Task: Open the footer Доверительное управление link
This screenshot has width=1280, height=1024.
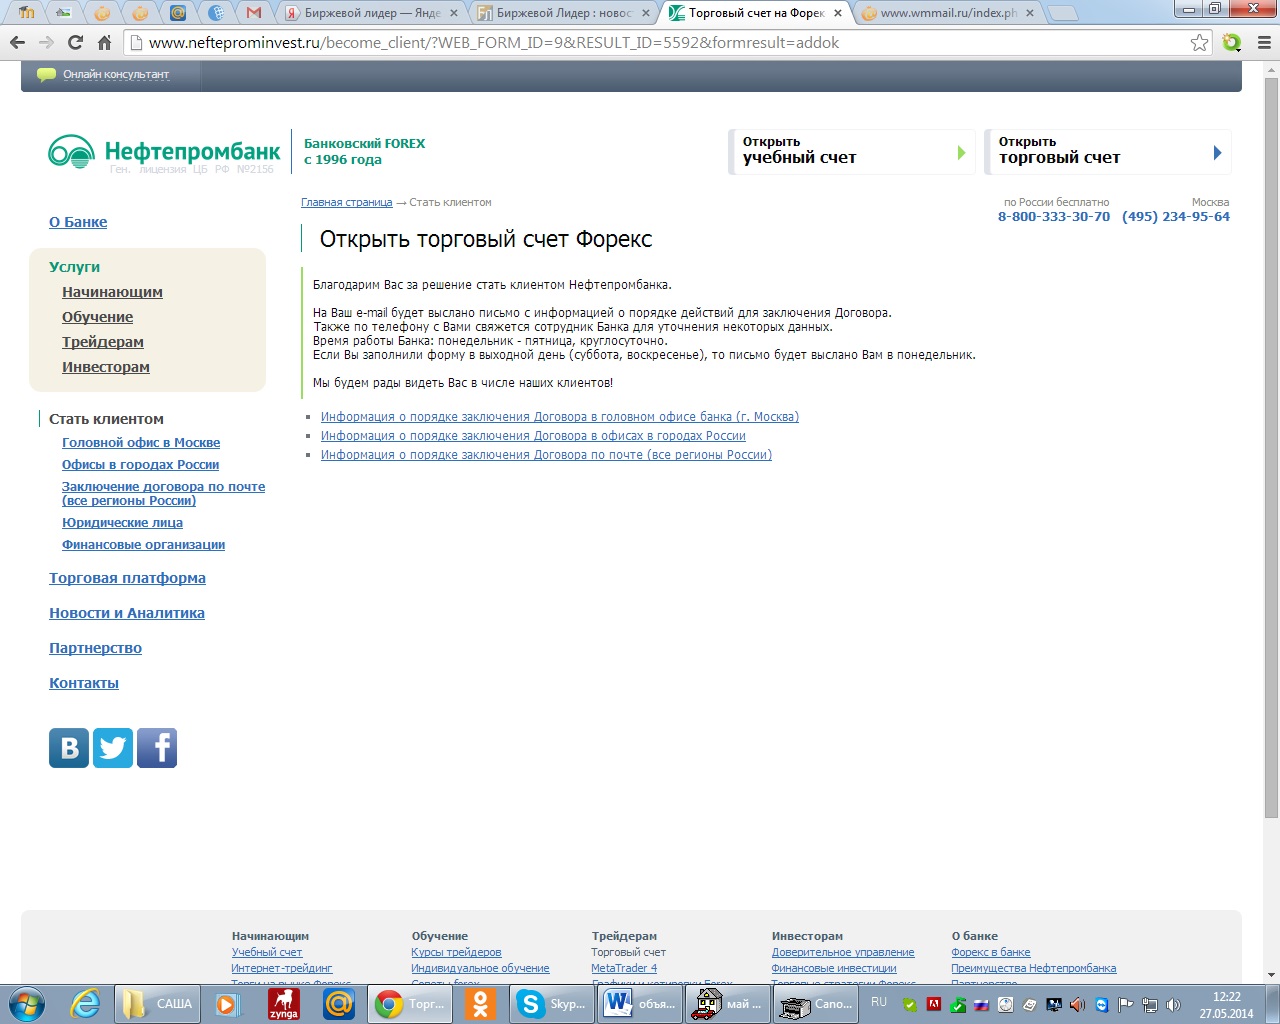Action: pos(843,953)
